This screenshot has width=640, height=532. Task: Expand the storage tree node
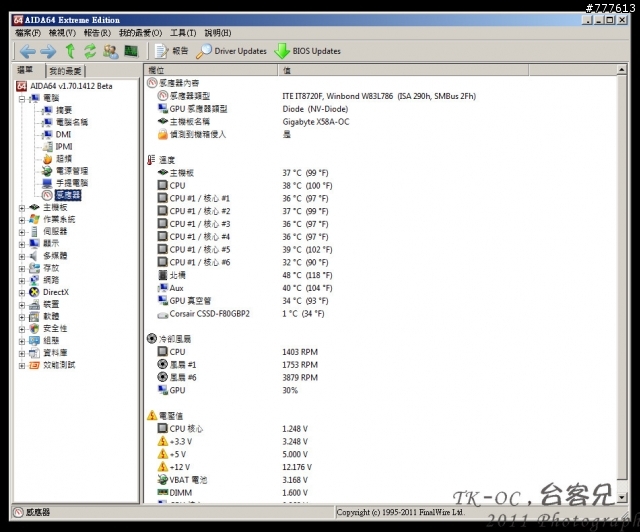[22, 269]
